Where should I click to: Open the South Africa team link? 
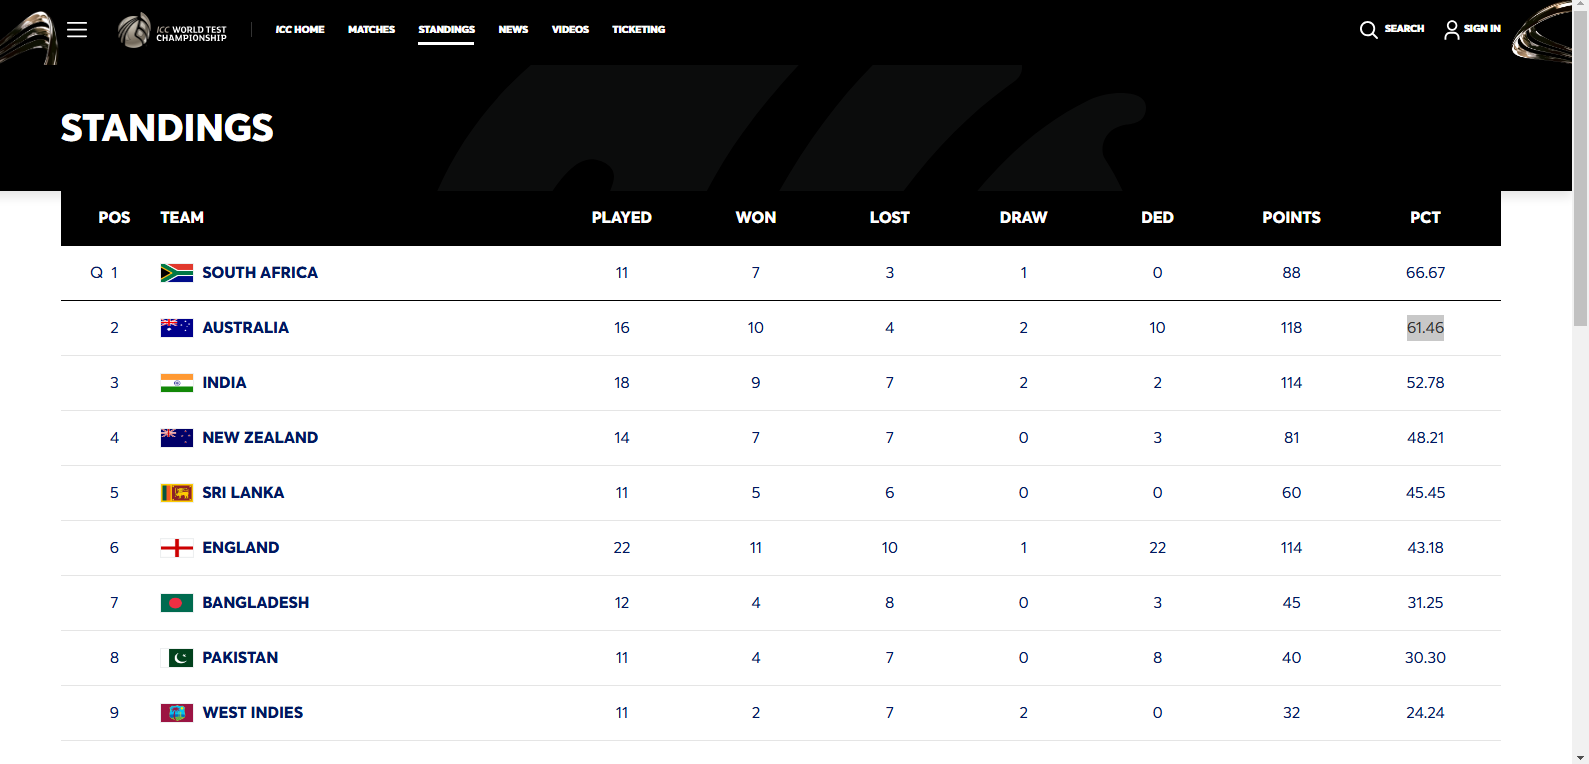260,273
